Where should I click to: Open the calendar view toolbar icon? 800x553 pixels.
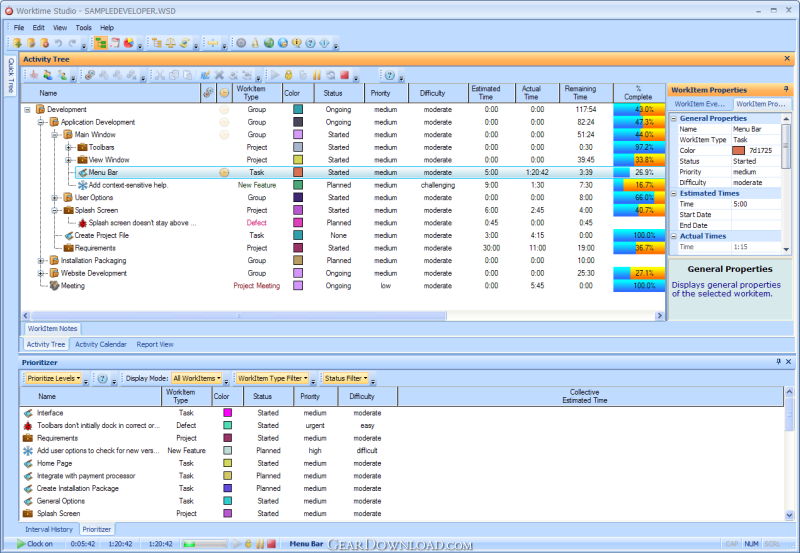pyautogui.click(x=115, y=43)
